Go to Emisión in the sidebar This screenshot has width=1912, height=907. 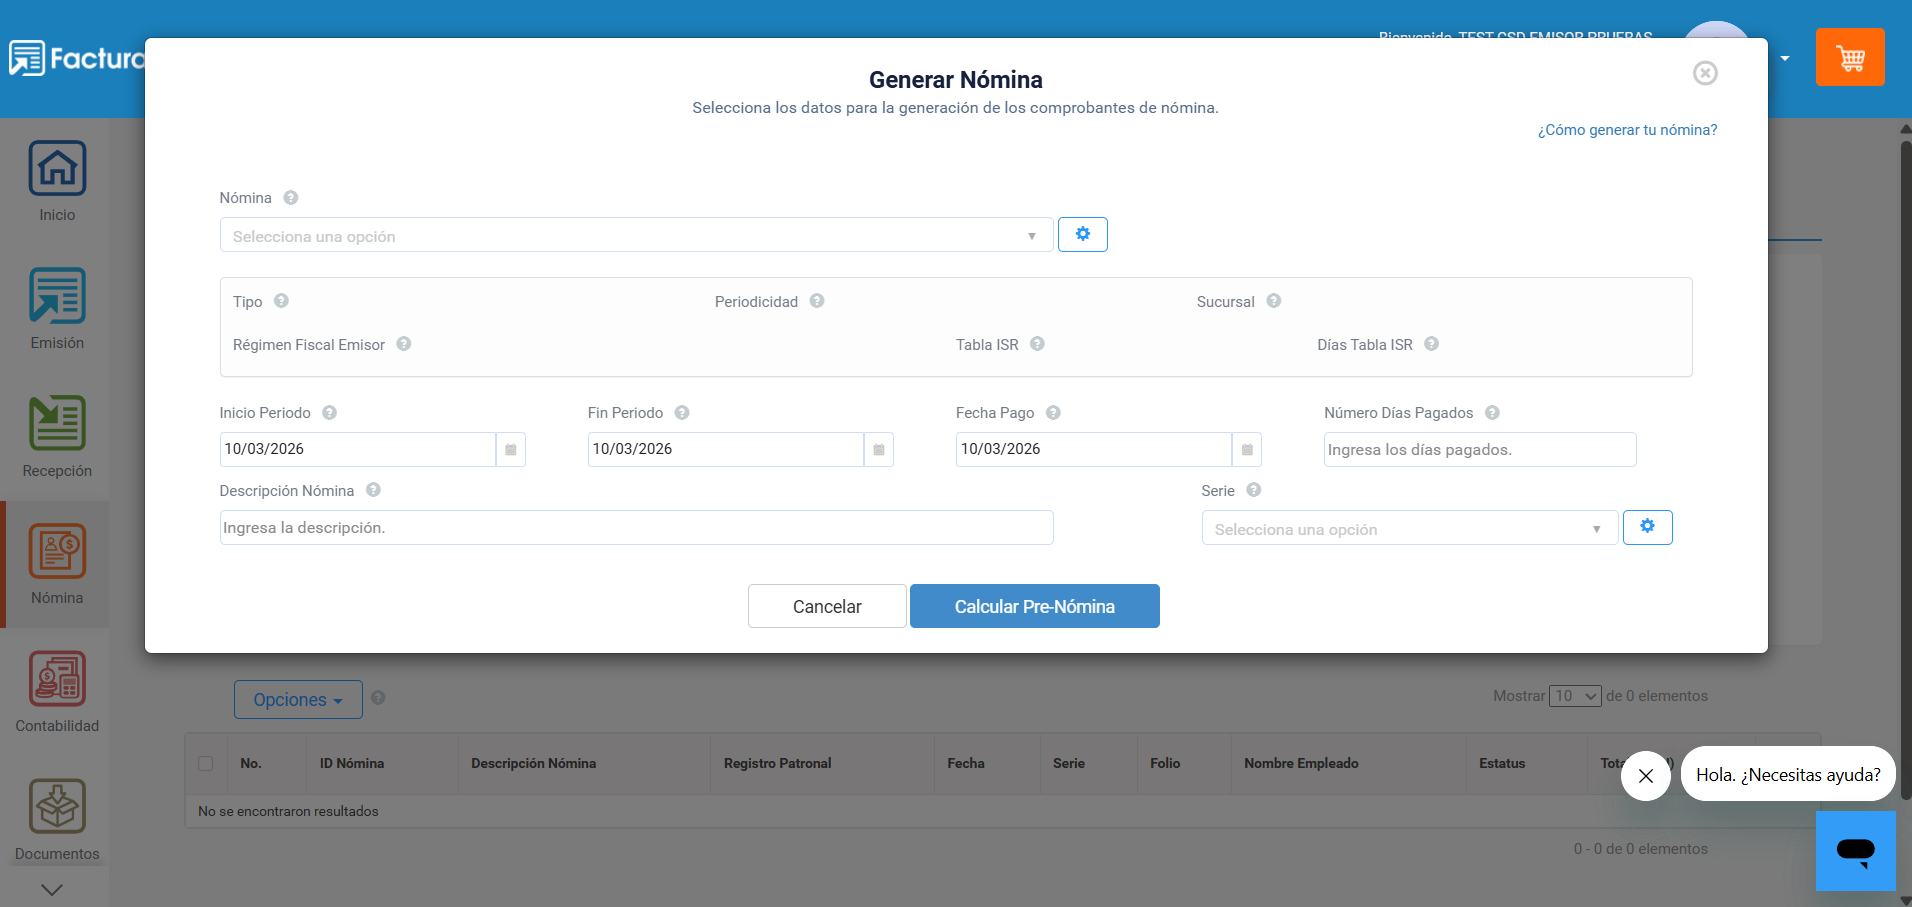[x=57, y=309]
